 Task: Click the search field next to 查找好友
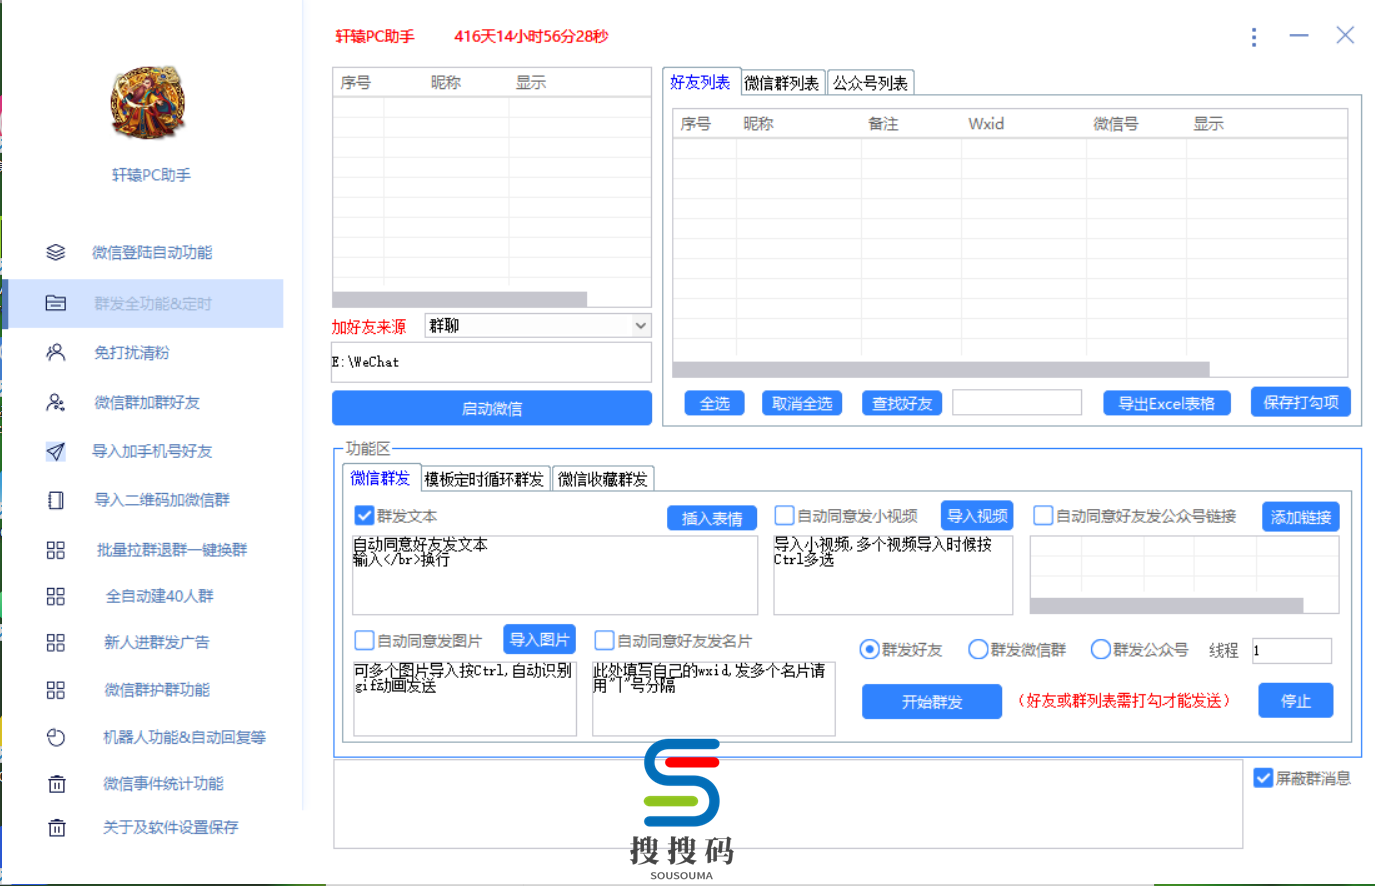[x=1017, y=403]
